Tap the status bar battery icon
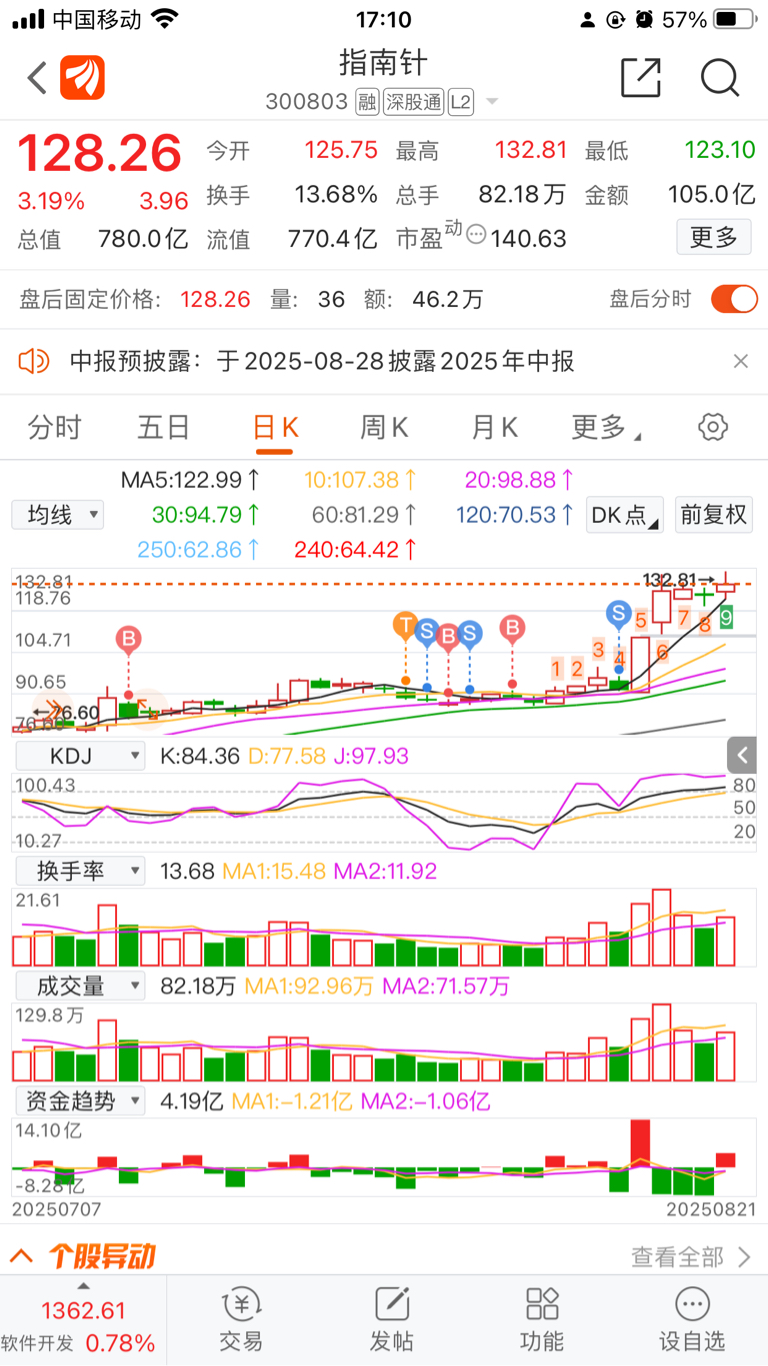Screen dimensions: 768x1366 [x=735, y=19]
